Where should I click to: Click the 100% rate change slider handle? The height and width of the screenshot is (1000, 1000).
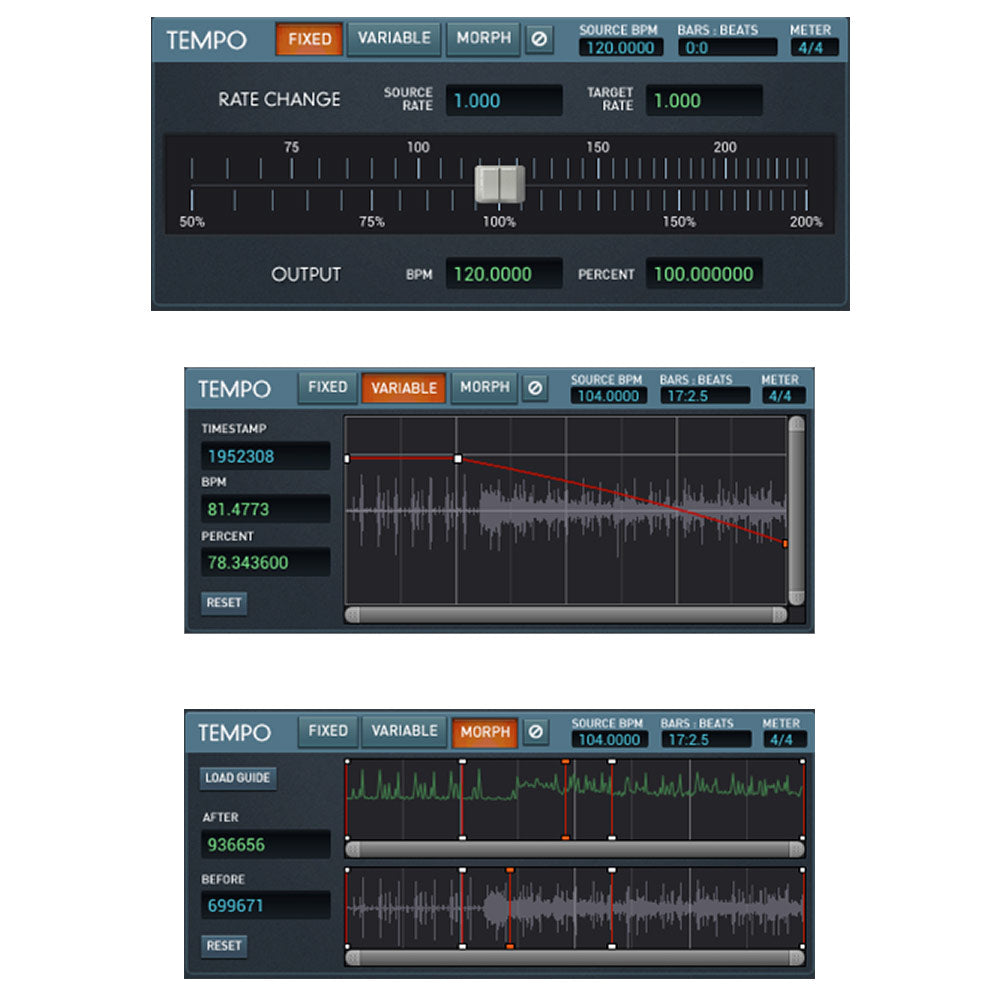(500, 183)
